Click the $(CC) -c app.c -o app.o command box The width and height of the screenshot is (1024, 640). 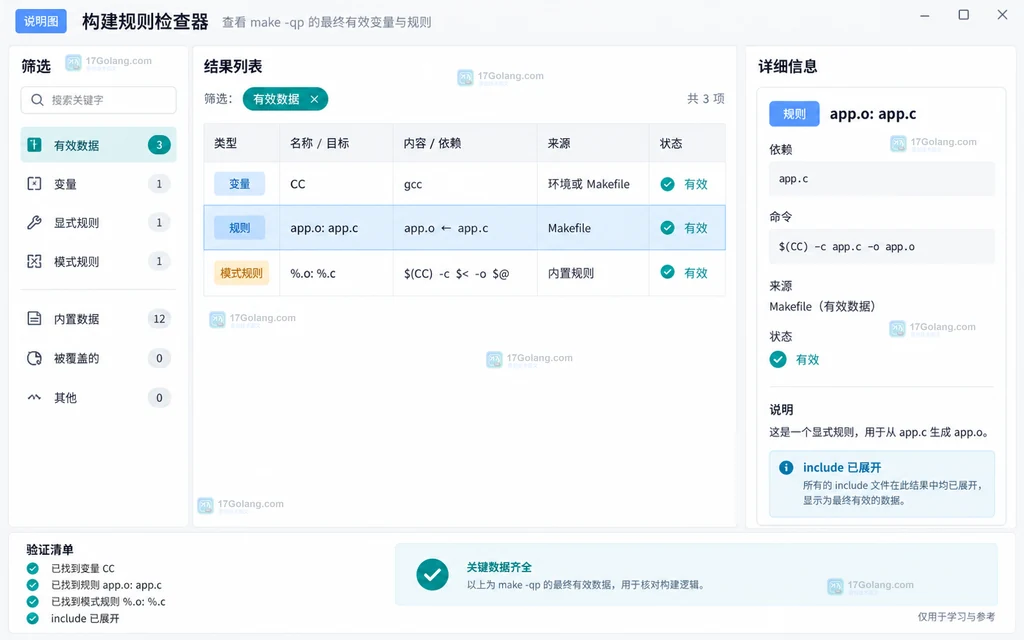coord(882,246)
